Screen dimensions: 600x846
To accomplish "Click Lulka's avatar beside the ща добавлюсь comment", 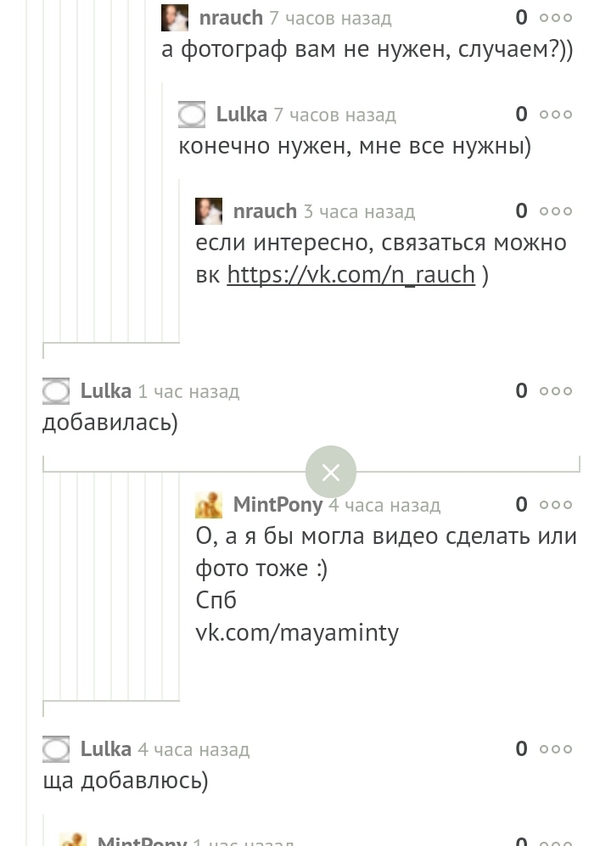I will [56, 749].
